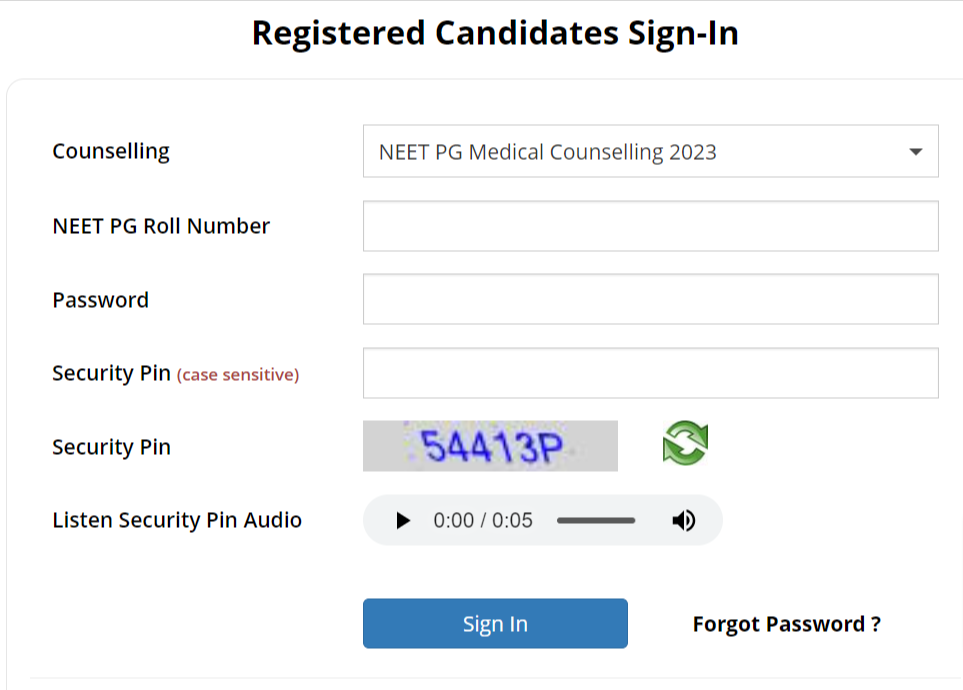The image size is (963, 690).
Task: Play the security pin audio
Action: coord(403,521)
